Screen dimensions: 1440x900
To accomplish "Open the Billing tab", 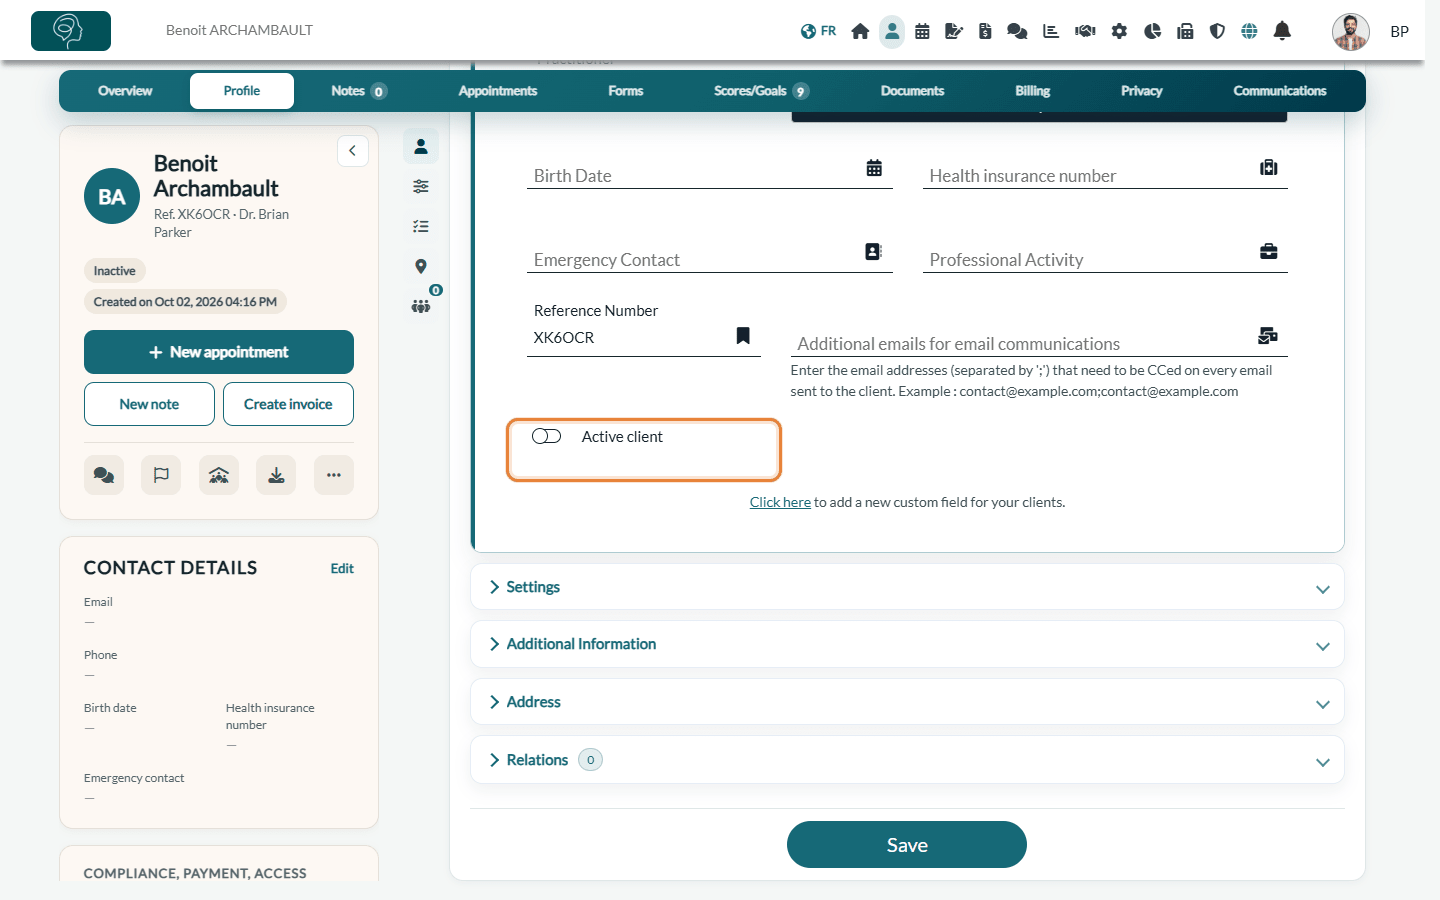I will point(1032,91).
